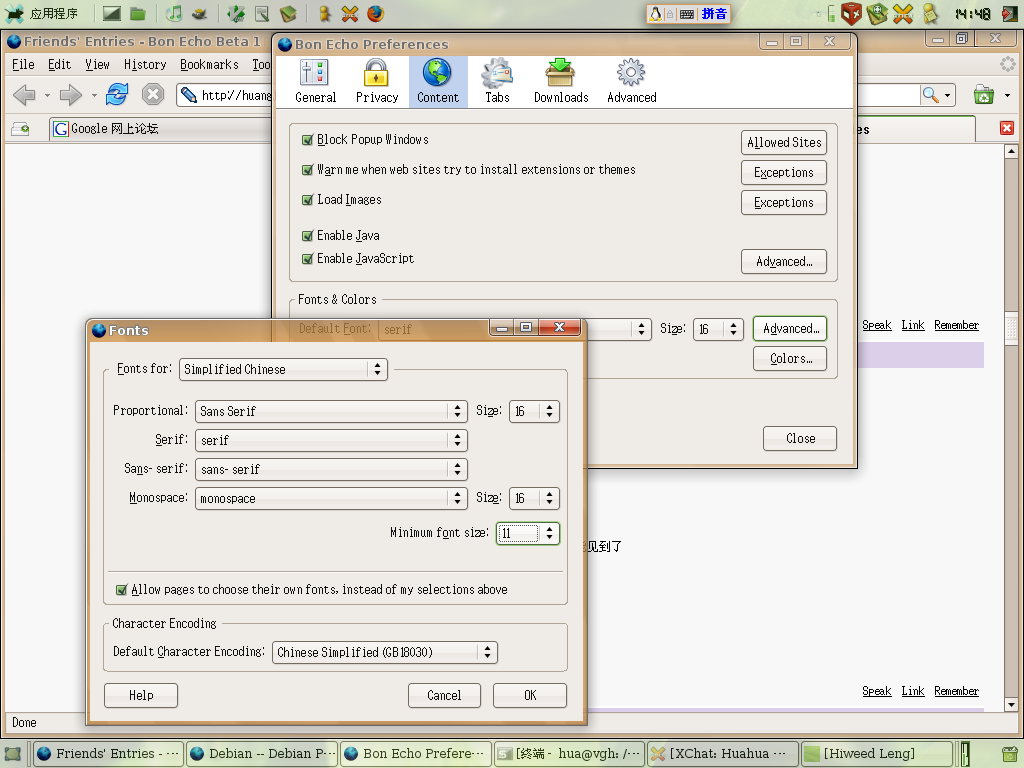Reload the page with the refresh icon
1024x768 pixels.
coord(117,95)
